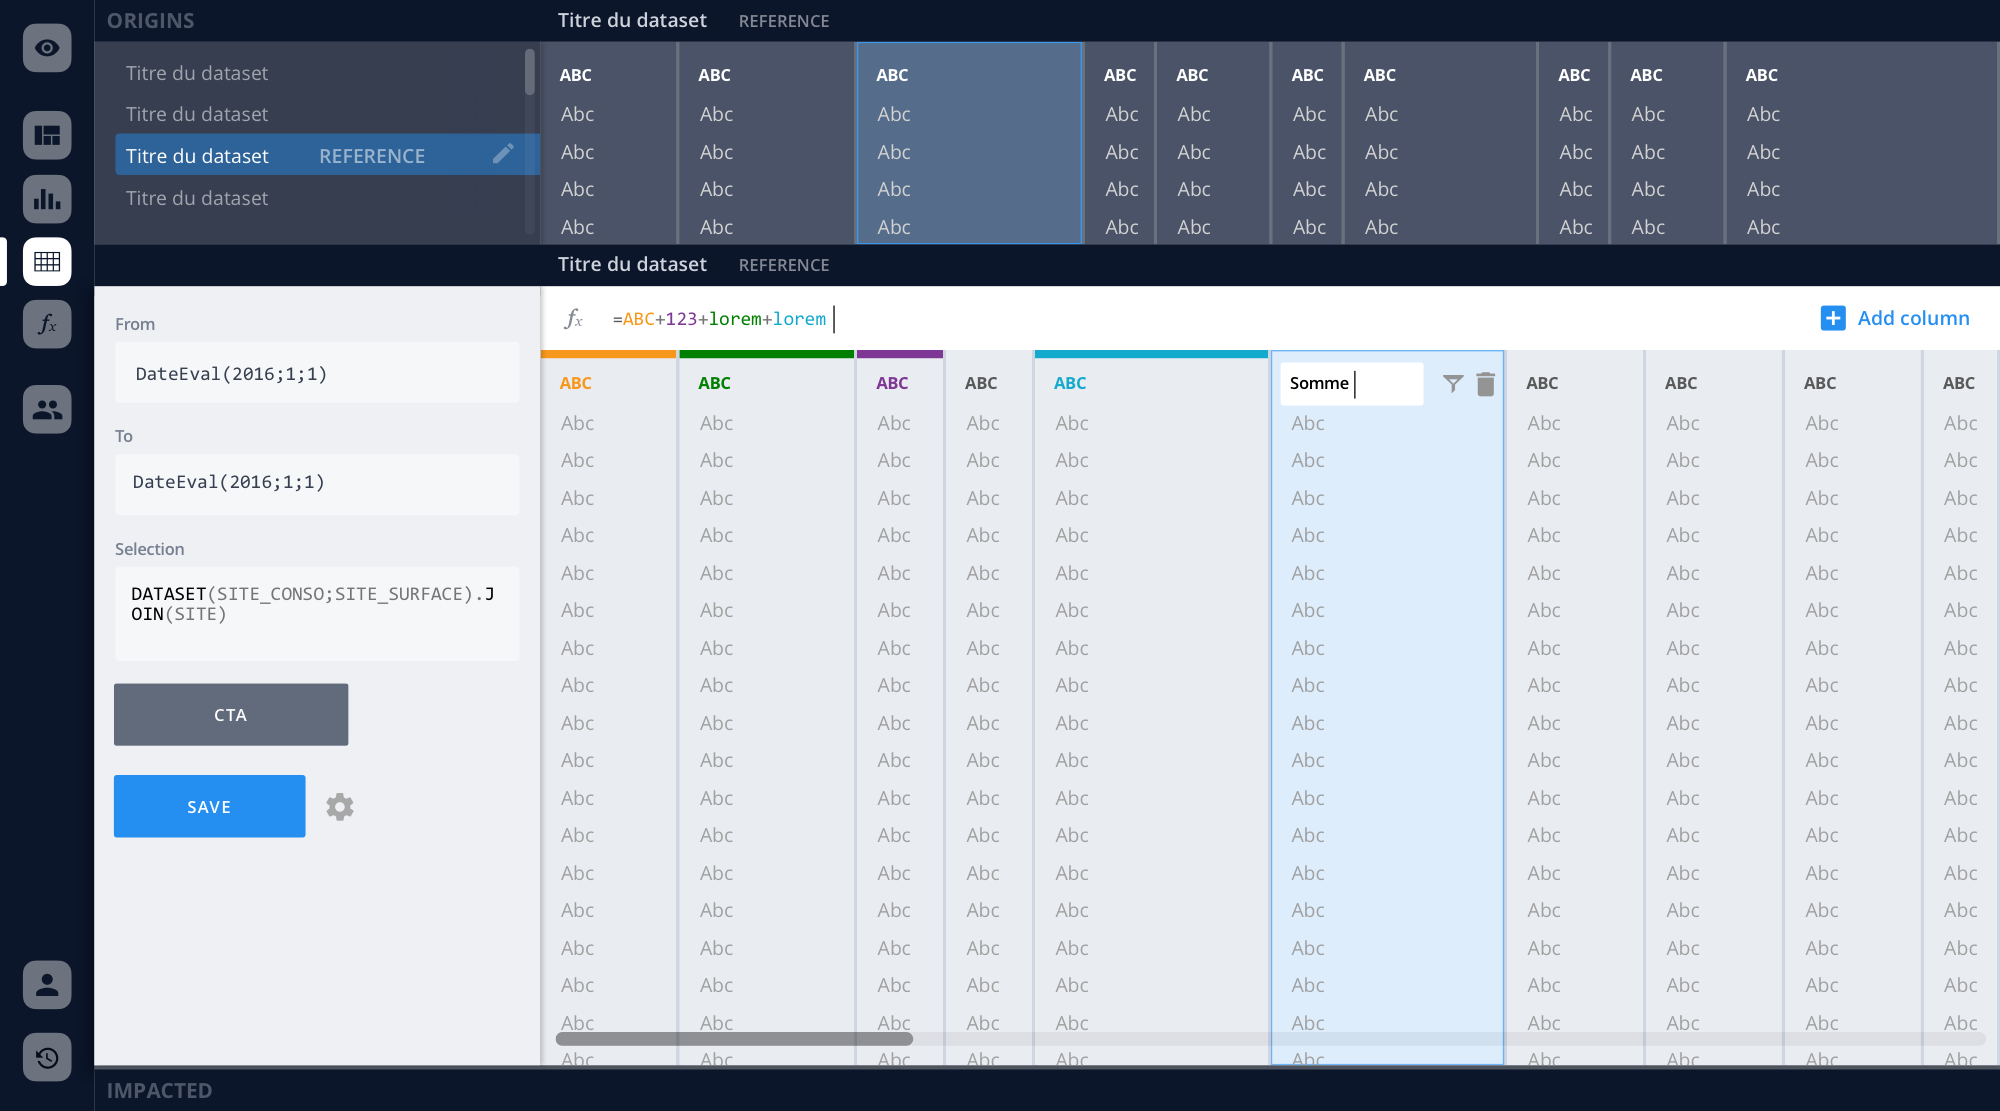Select the table grid icon

(47, 262)
